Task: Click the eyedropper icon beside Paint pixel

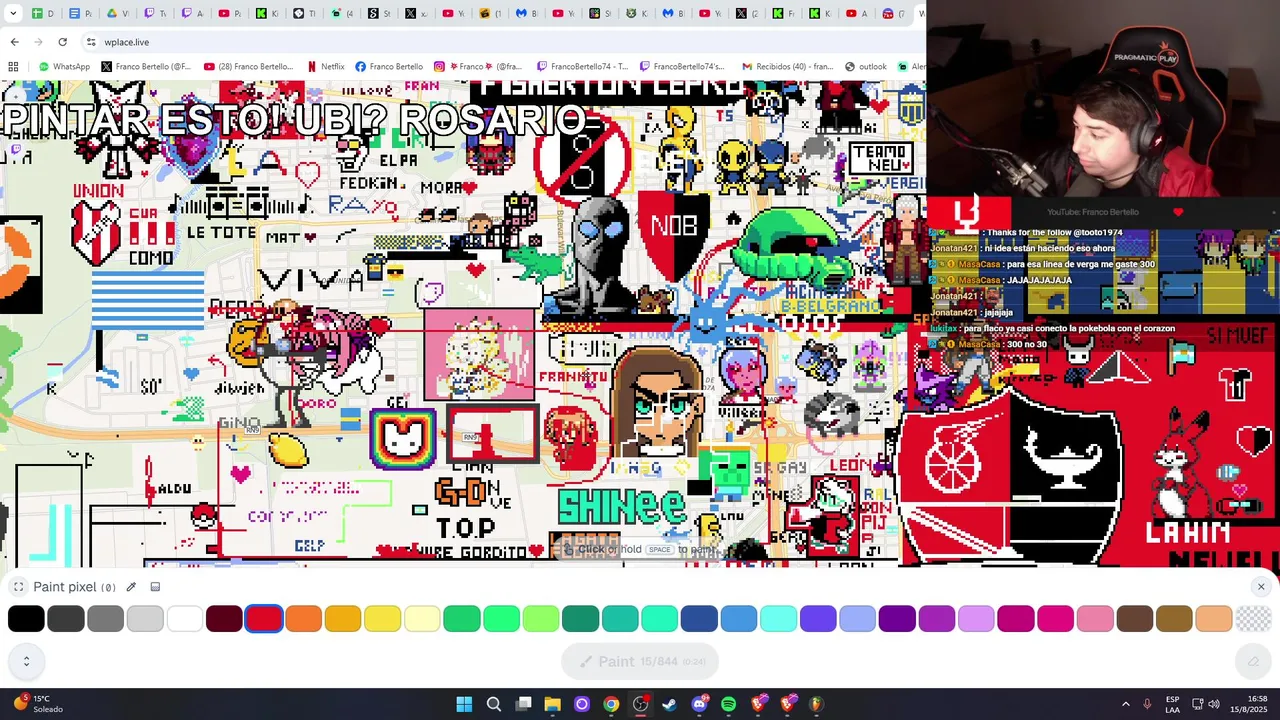Action: (x=131, y=587)
